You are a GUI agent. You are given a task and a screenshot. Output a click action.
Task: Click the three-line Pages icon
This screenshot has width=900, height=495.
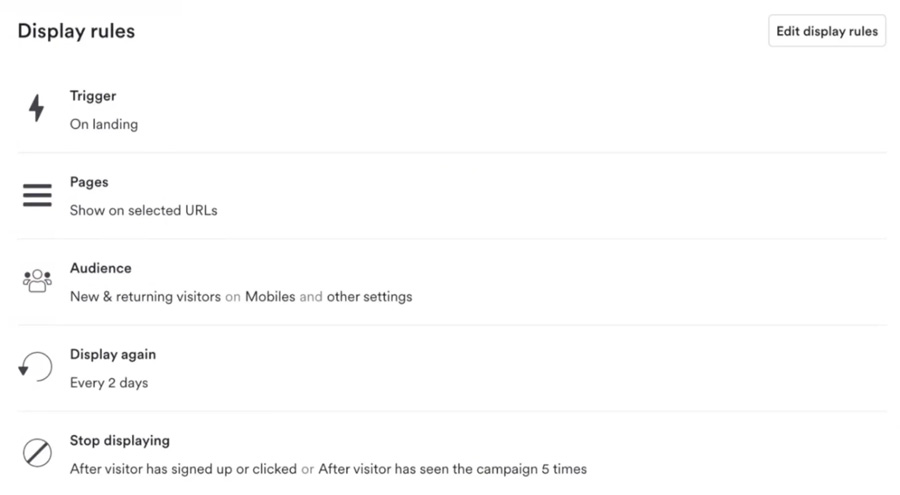click(37, 195)
